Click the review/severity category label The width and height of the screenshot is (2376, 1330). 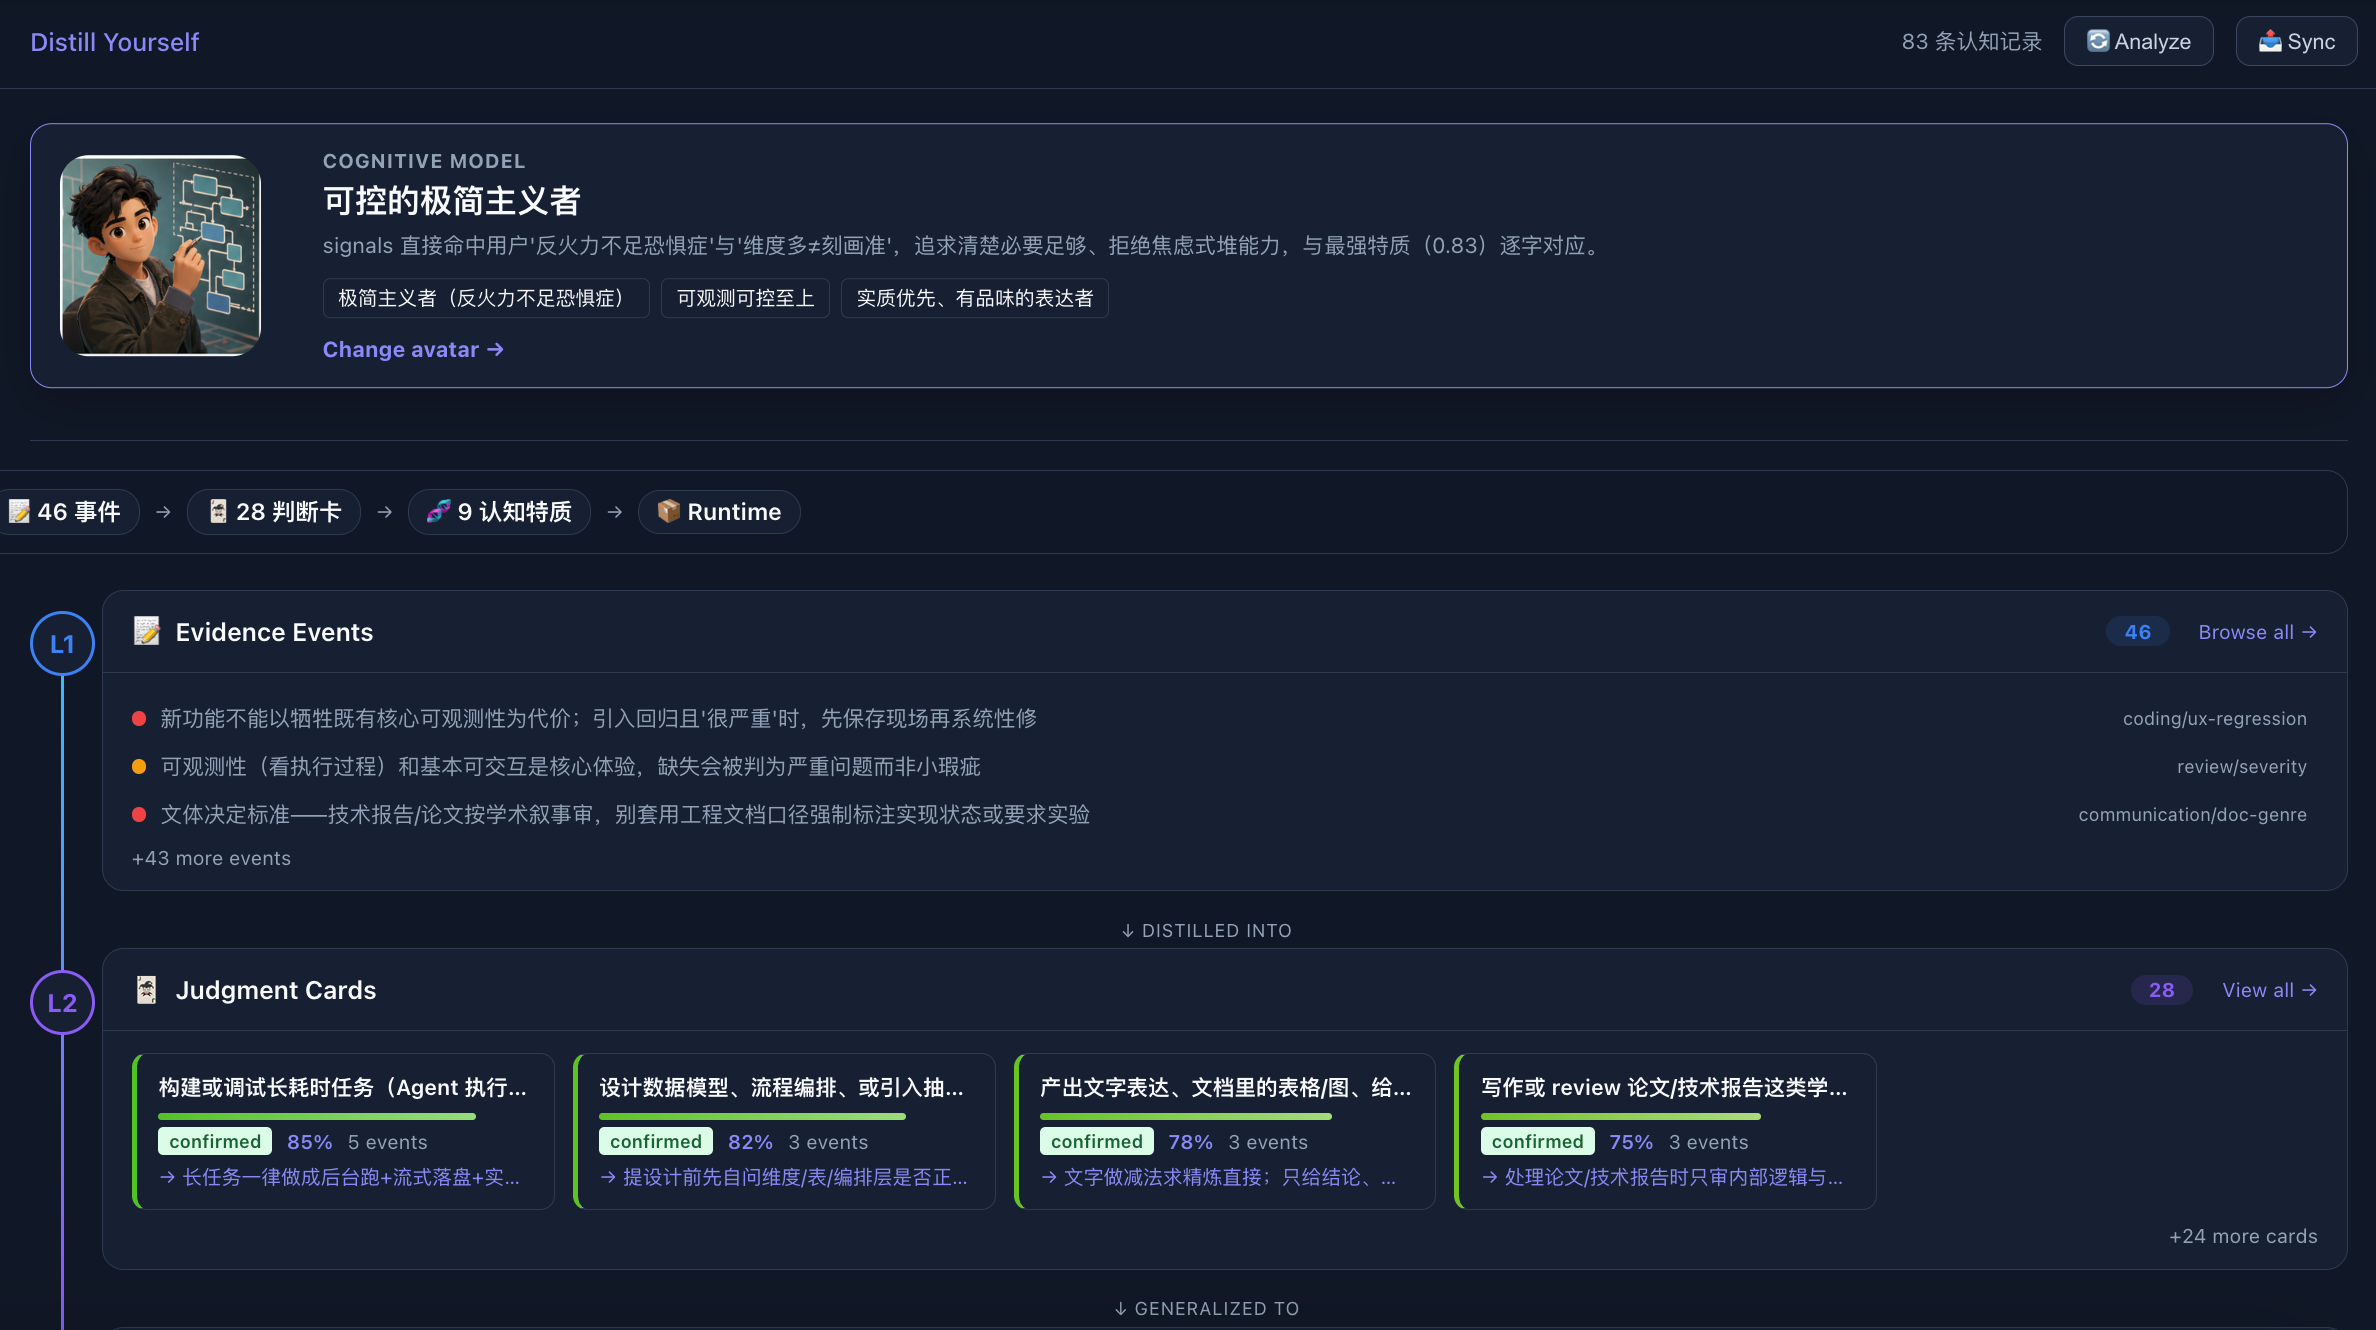tap(2241, 767)
